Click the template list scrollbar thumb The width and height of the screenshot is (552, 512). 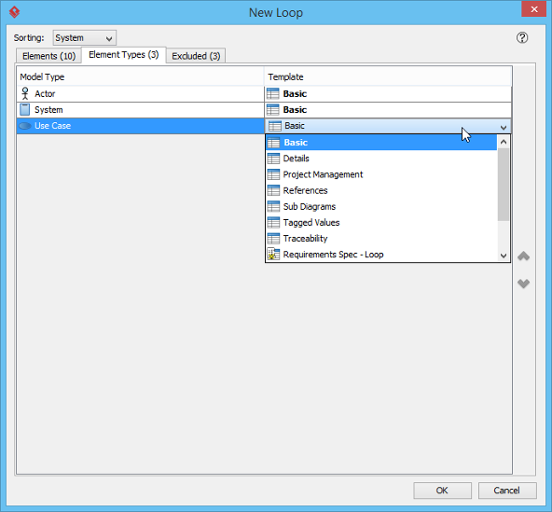coord(503,185)
